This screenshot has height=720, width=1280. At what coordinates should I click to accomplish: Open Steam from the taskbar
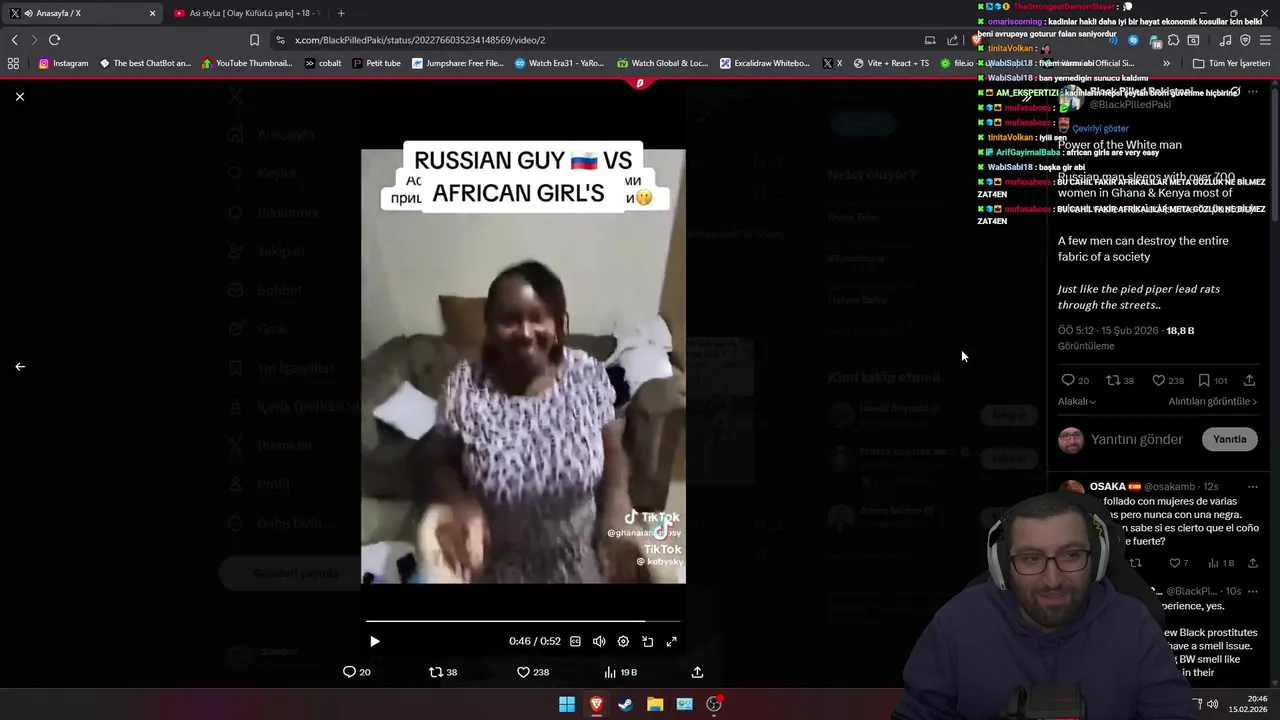[625, 704]
